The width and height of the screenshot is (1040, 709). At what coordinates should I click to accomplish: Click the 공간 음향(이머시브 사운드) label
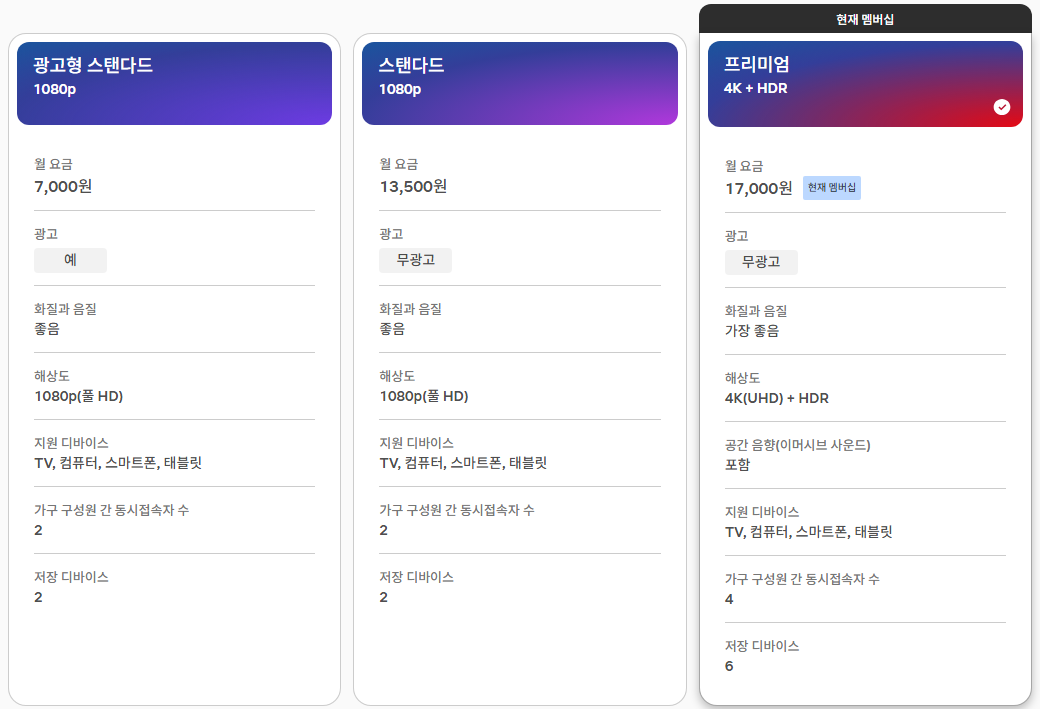click(x=797, y=444)
